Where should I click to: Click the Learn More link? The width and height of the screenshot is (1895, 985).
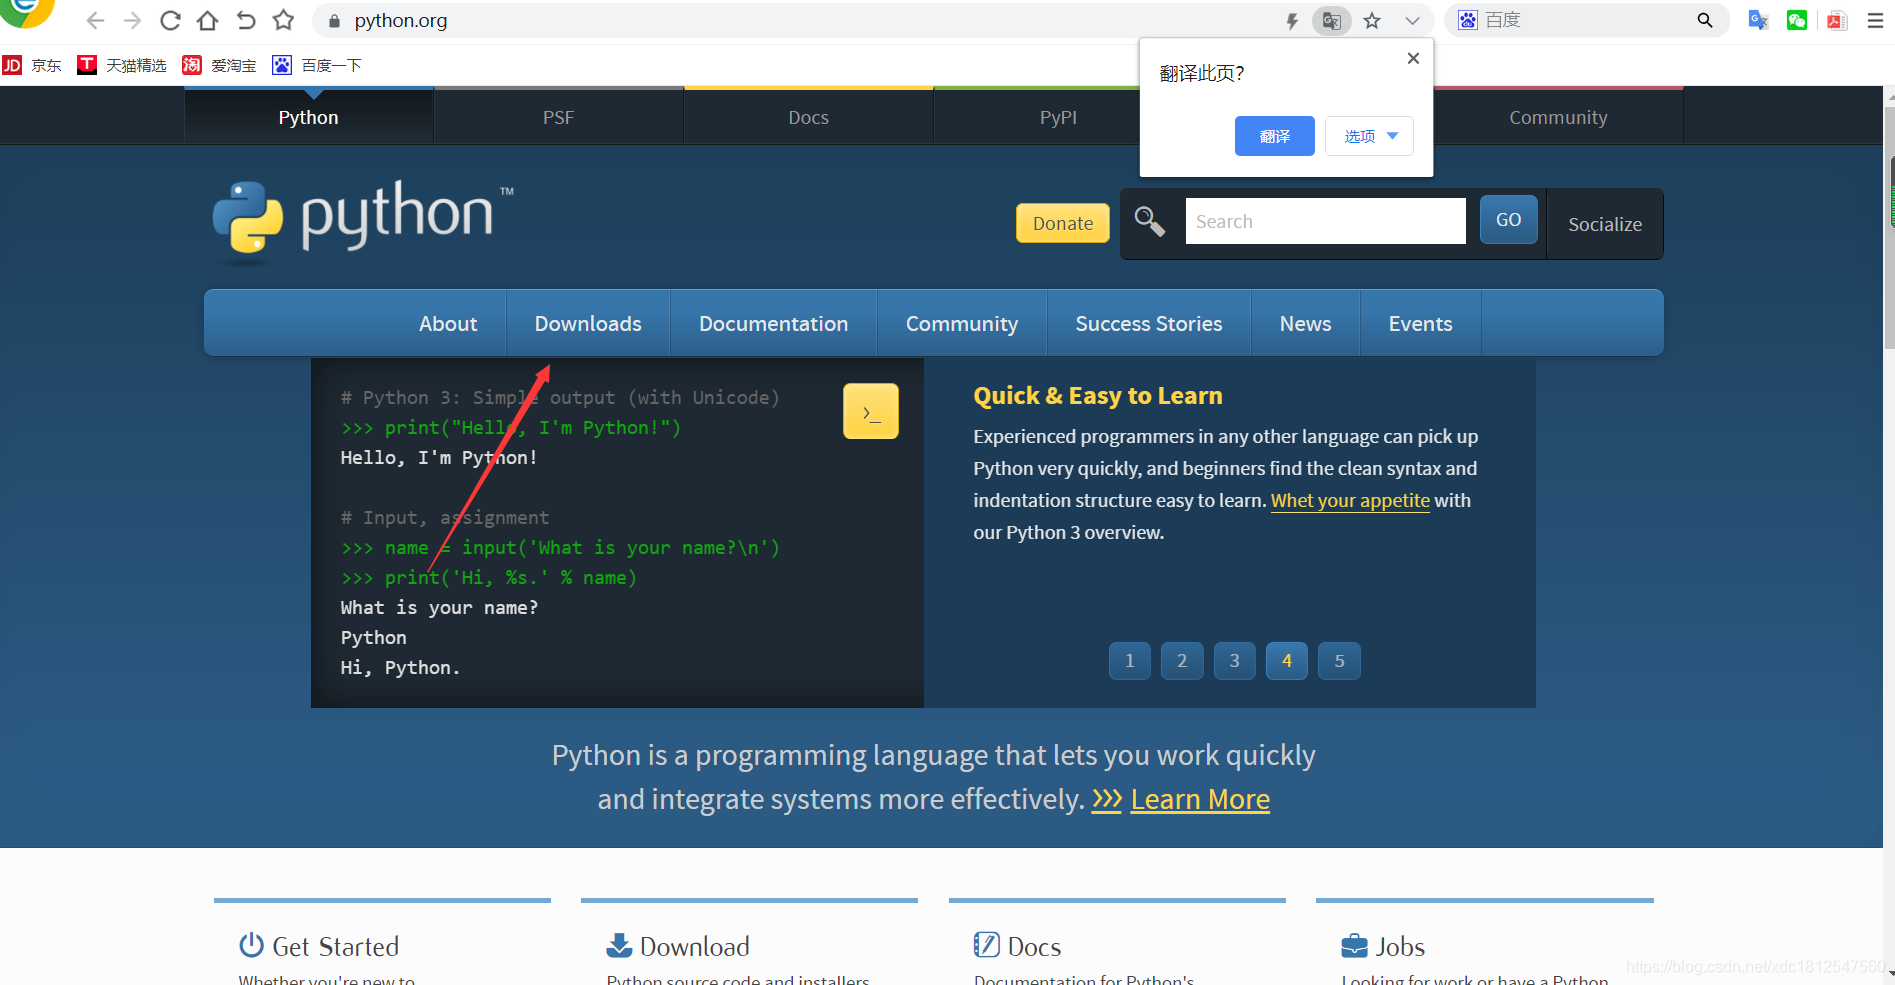coord(1200,799)
